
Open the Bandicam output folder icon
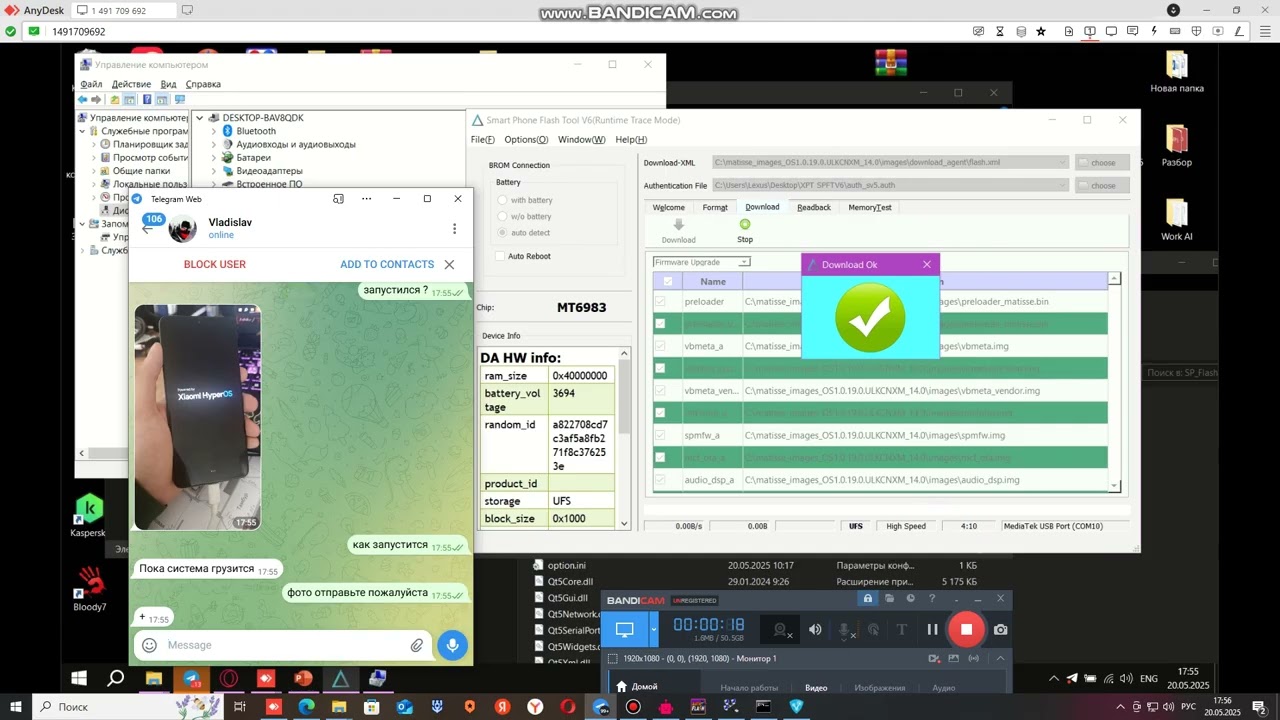[x=889, y=599]
